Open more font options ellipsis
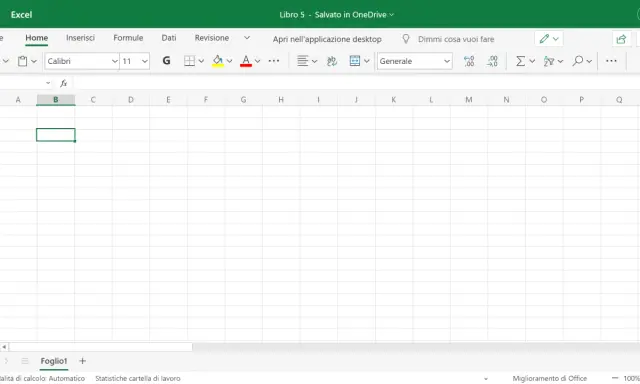The height and width of the screenshot is (384, 640). (x=274, y=61)
